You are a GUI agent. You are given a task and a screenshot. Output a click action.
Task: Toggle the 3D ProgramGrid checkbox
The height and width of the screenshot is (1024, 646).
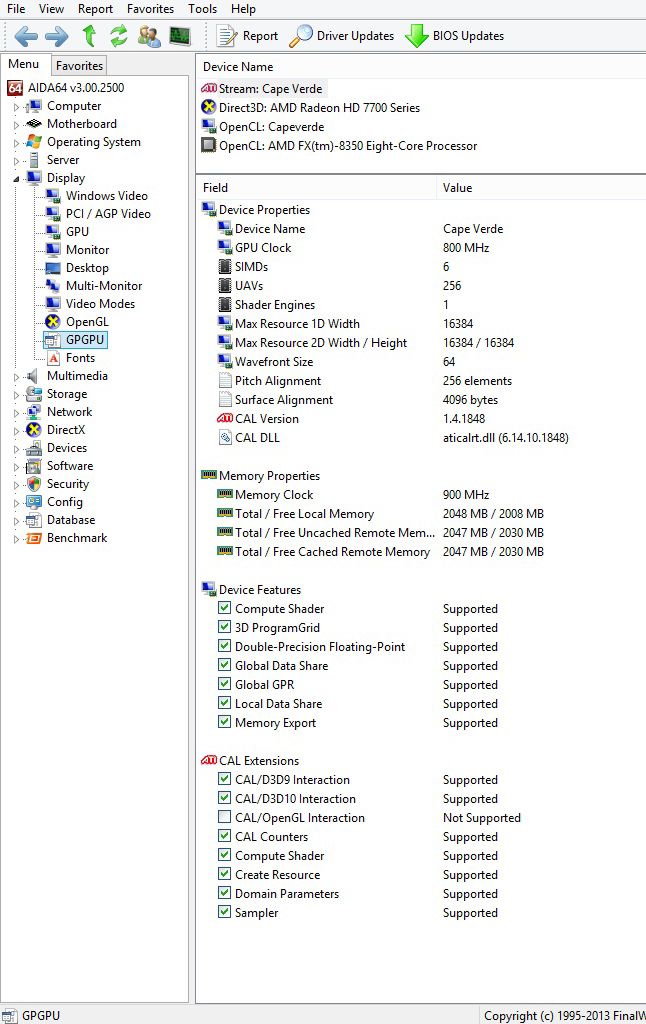[224, 627]
